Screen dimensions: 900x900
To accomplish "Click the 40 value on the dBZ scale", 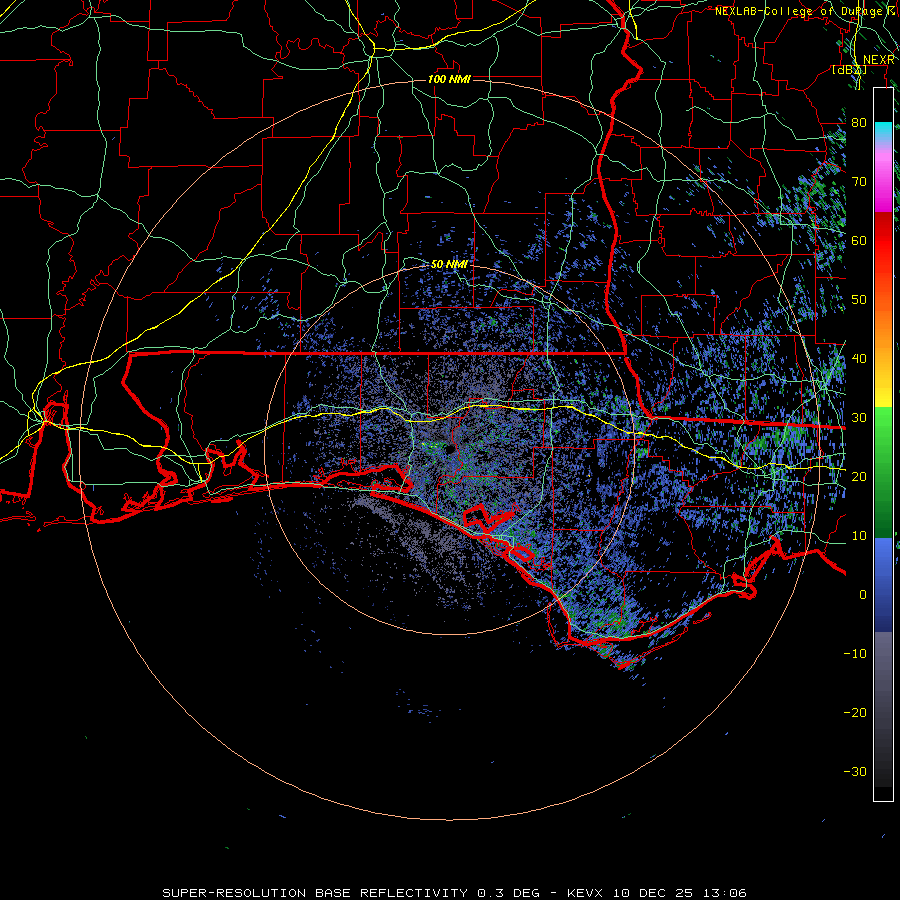I will click(x=859, y=359).
